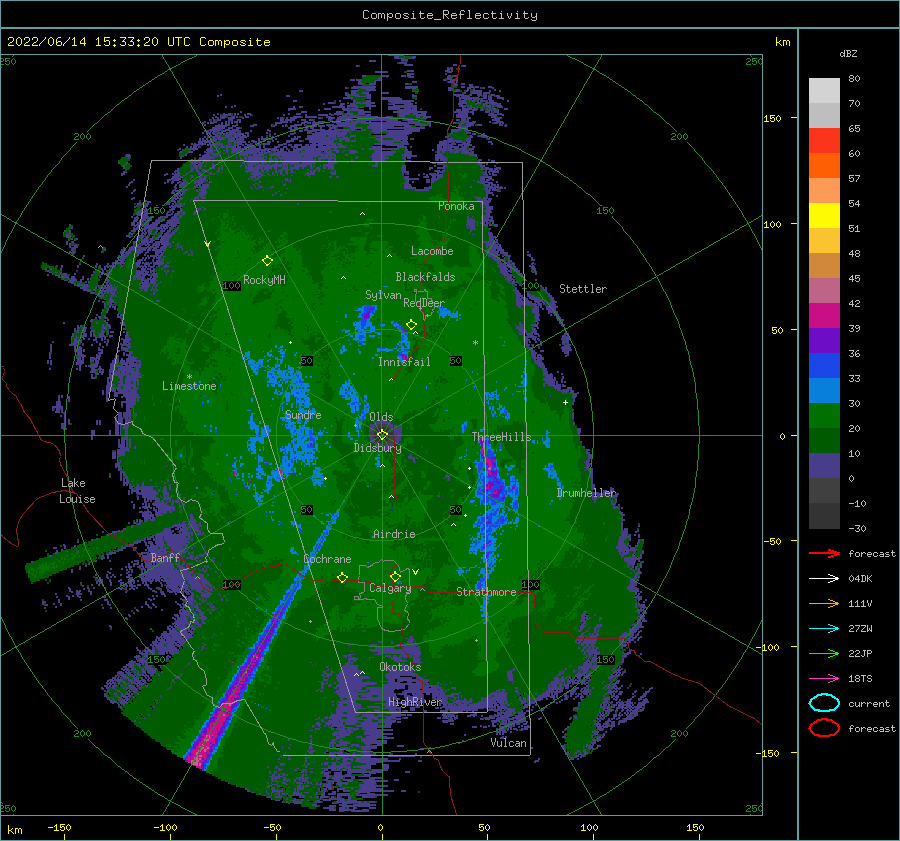This screenshot has height=841, width=900.
Task: Select the green 22JP arrow icon
Action: 824,653
